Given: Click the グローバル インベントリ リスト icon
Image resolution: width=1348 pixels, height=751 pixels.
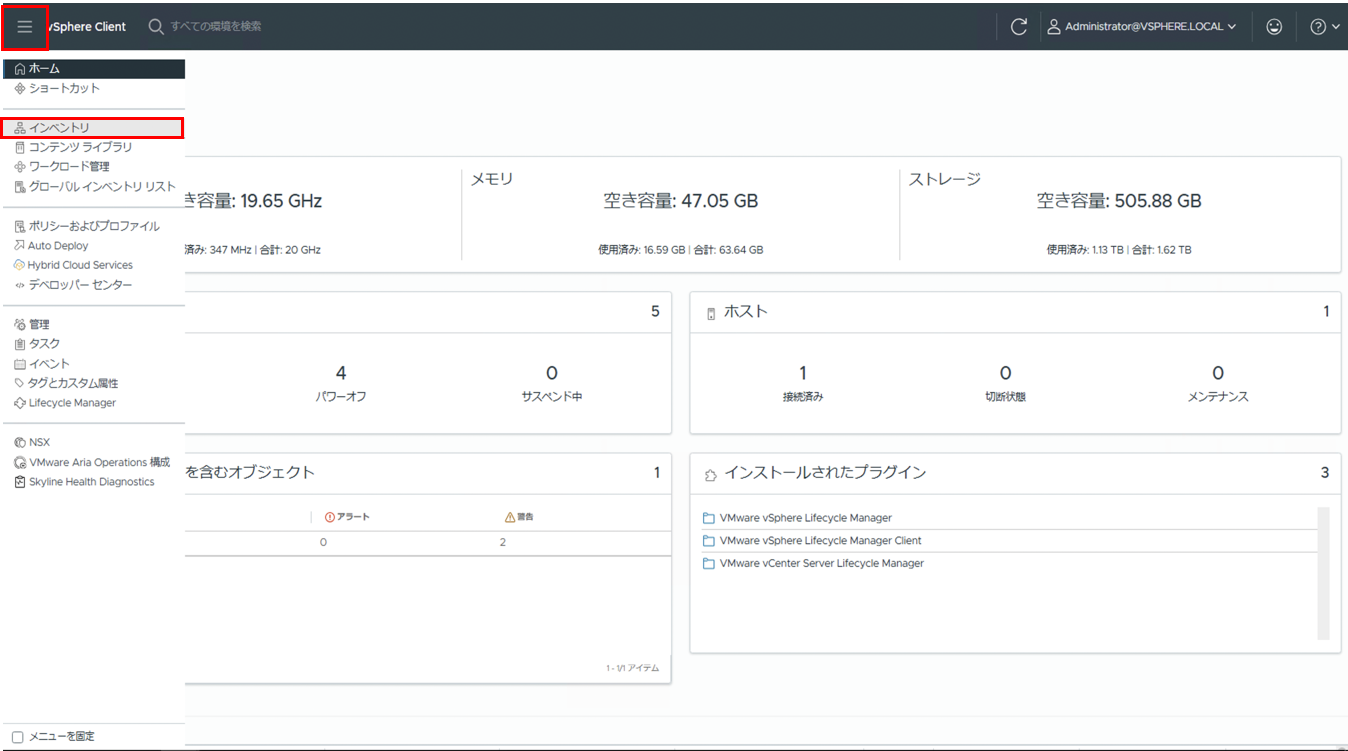Looking at the screenshot, I should pos(20,187).
